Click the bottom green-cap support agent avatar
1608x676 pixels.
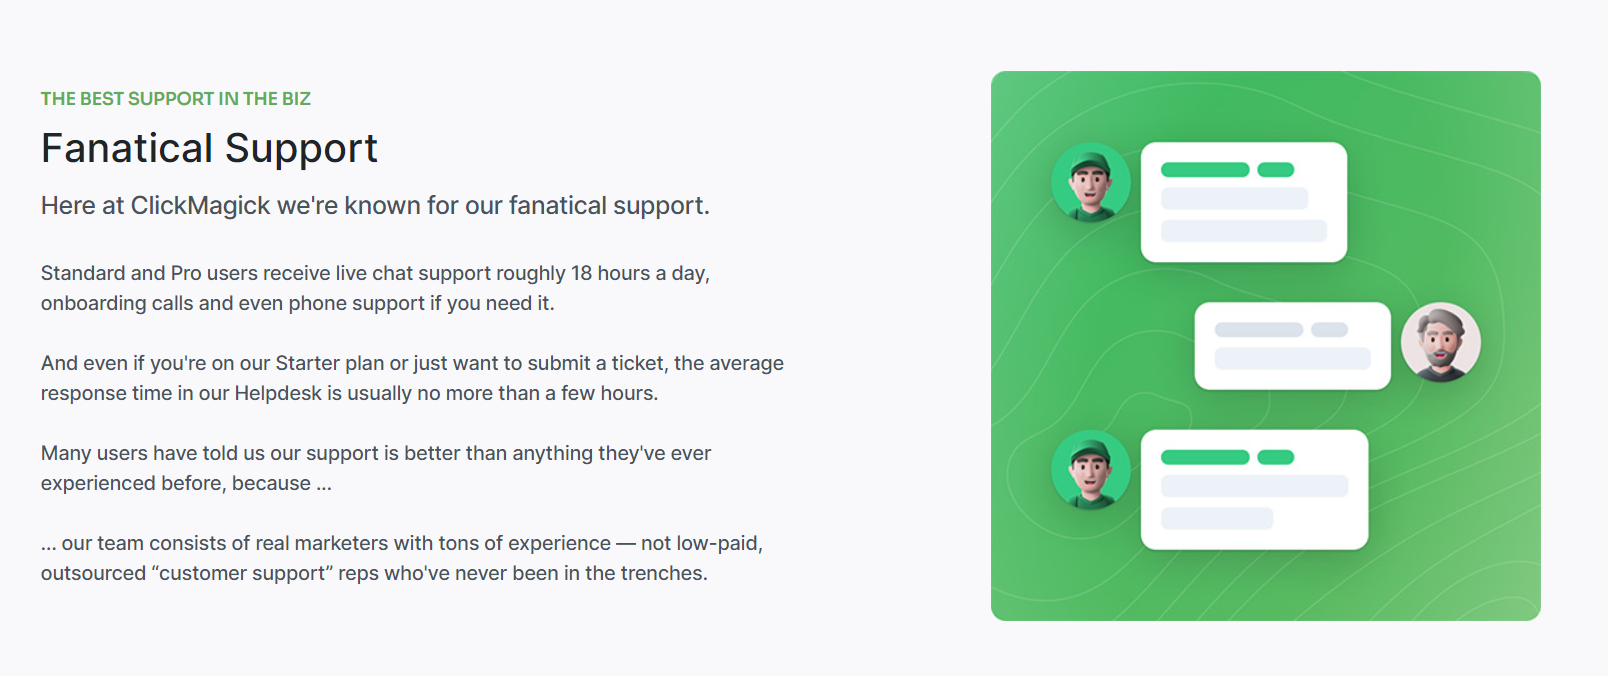point(1091,470)
